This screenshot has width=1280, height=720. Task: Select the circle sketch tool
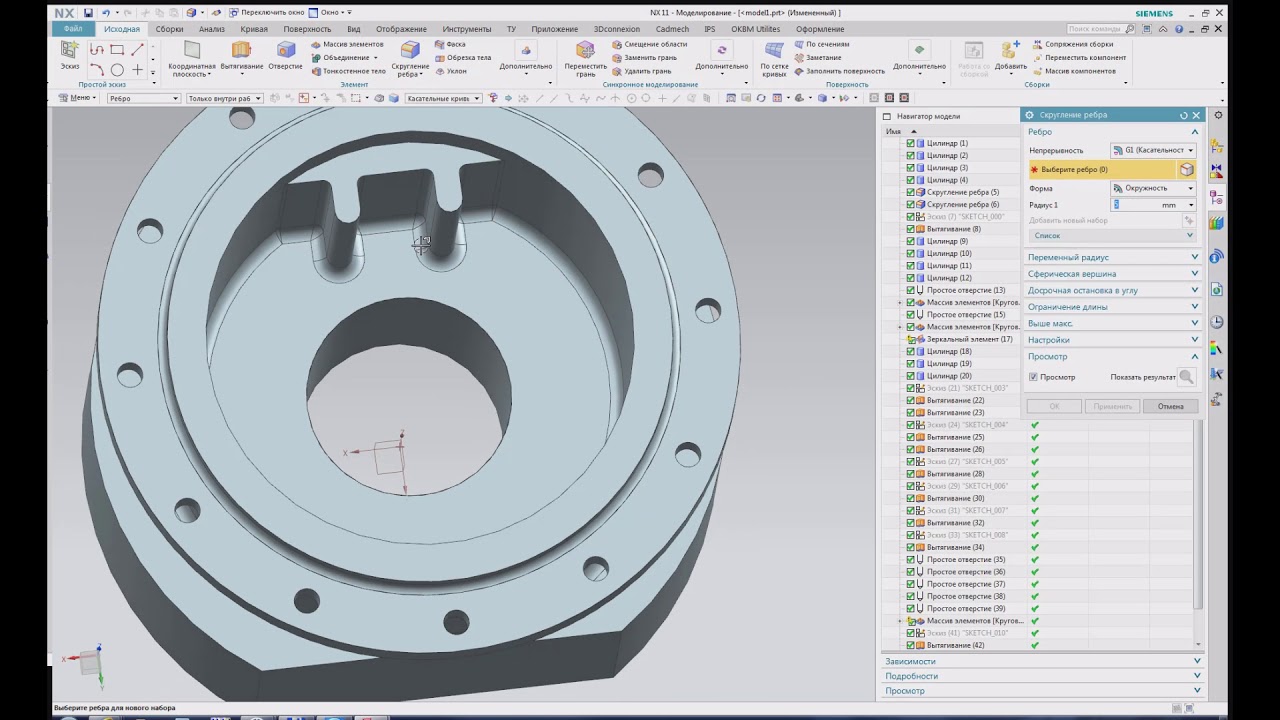pyautogui.click(x=117, y=70)
